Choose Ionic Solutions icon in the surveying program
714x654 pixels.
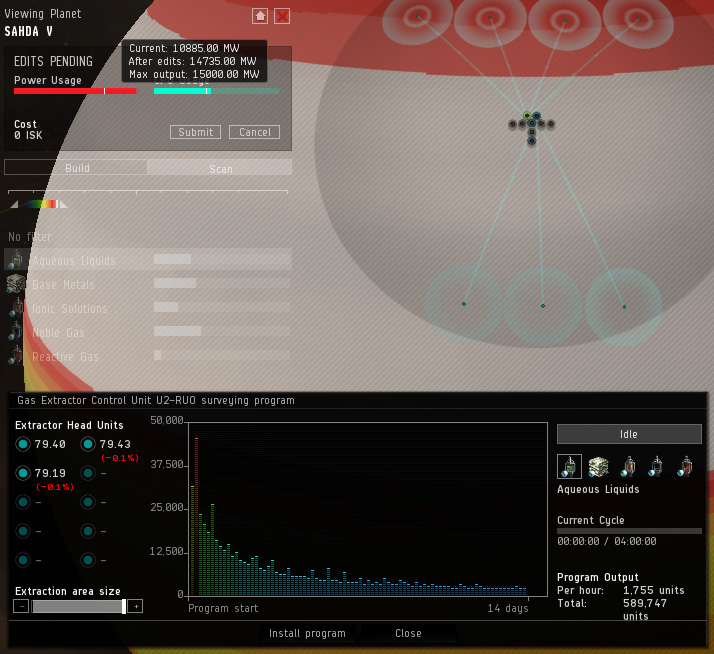(628, 466)
